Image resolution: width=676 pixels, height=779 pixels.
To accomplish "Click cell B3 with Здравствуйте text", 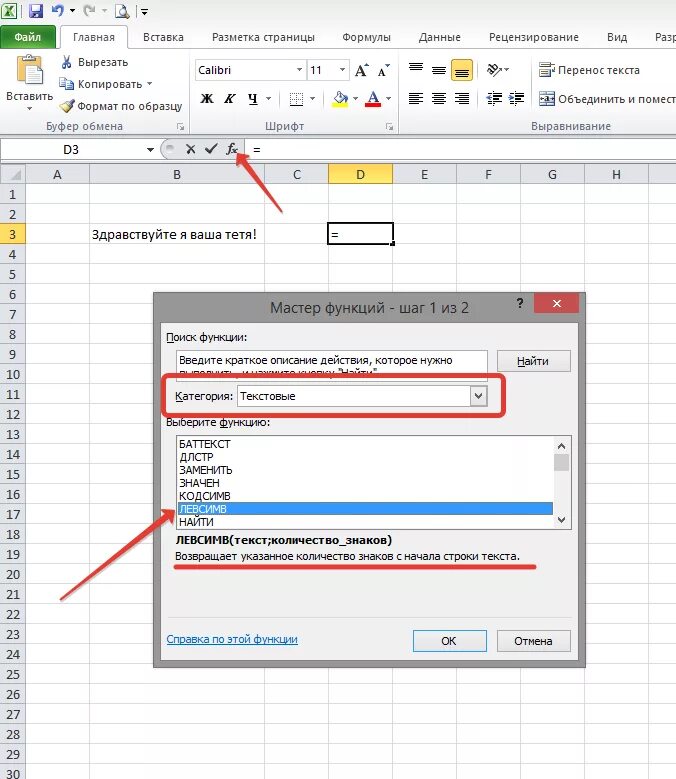I will click(176, 234).
